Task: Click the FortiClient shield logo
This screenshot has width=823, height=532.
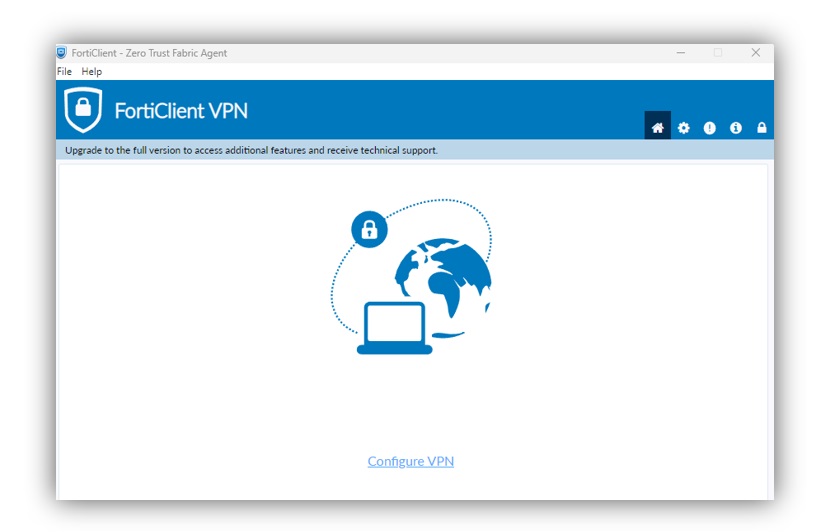Action: click(x=83, y=110)
